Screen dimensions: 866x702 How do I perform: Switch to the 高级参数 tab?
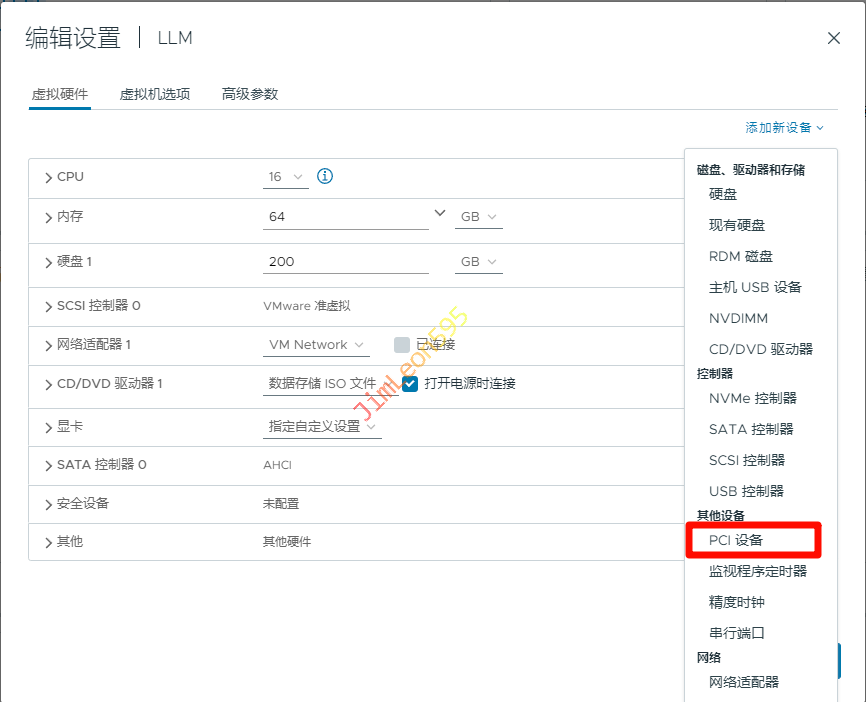click(250, 94)
